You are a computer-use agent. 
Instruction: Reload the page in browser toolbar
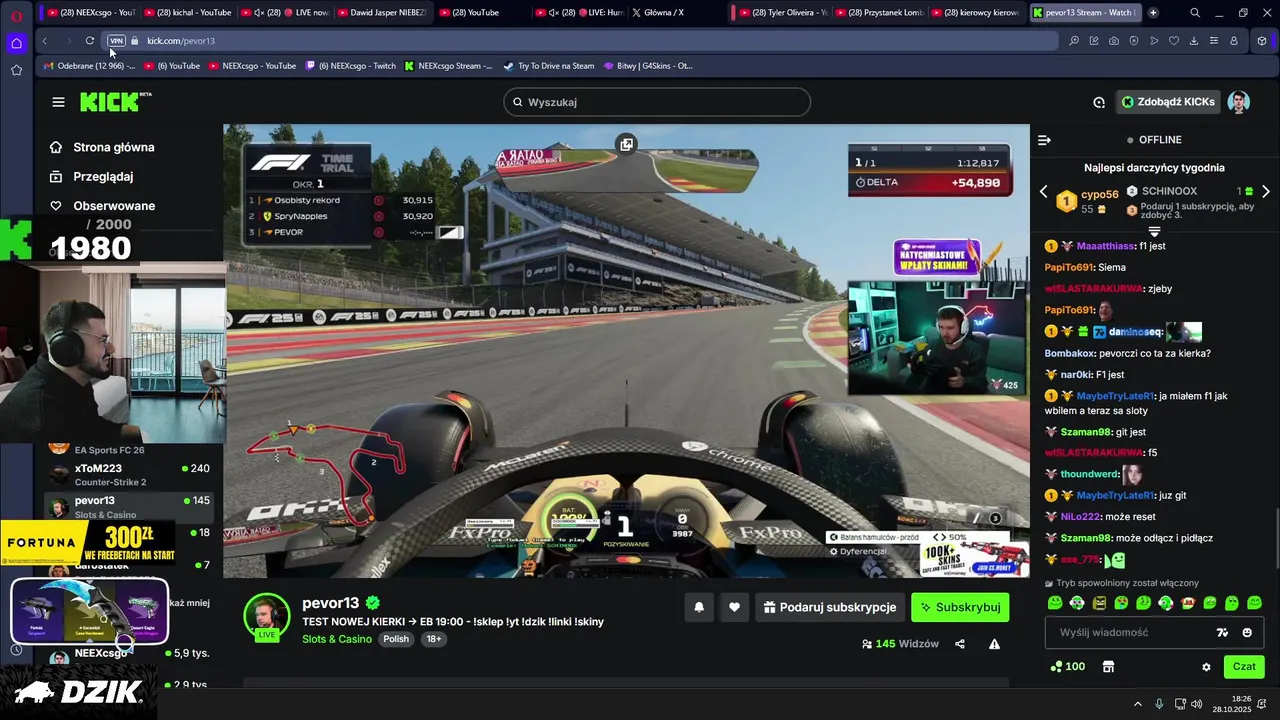[x=89, y=41]
